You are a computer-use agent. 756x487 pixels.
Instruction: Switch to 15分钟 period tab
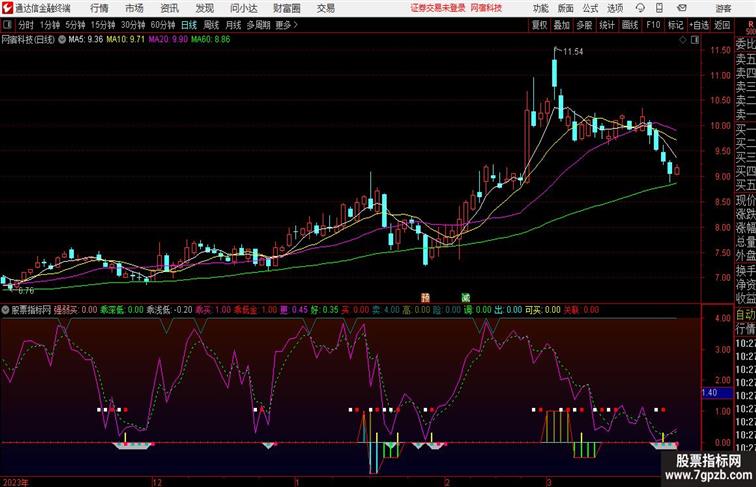(103, 25)
